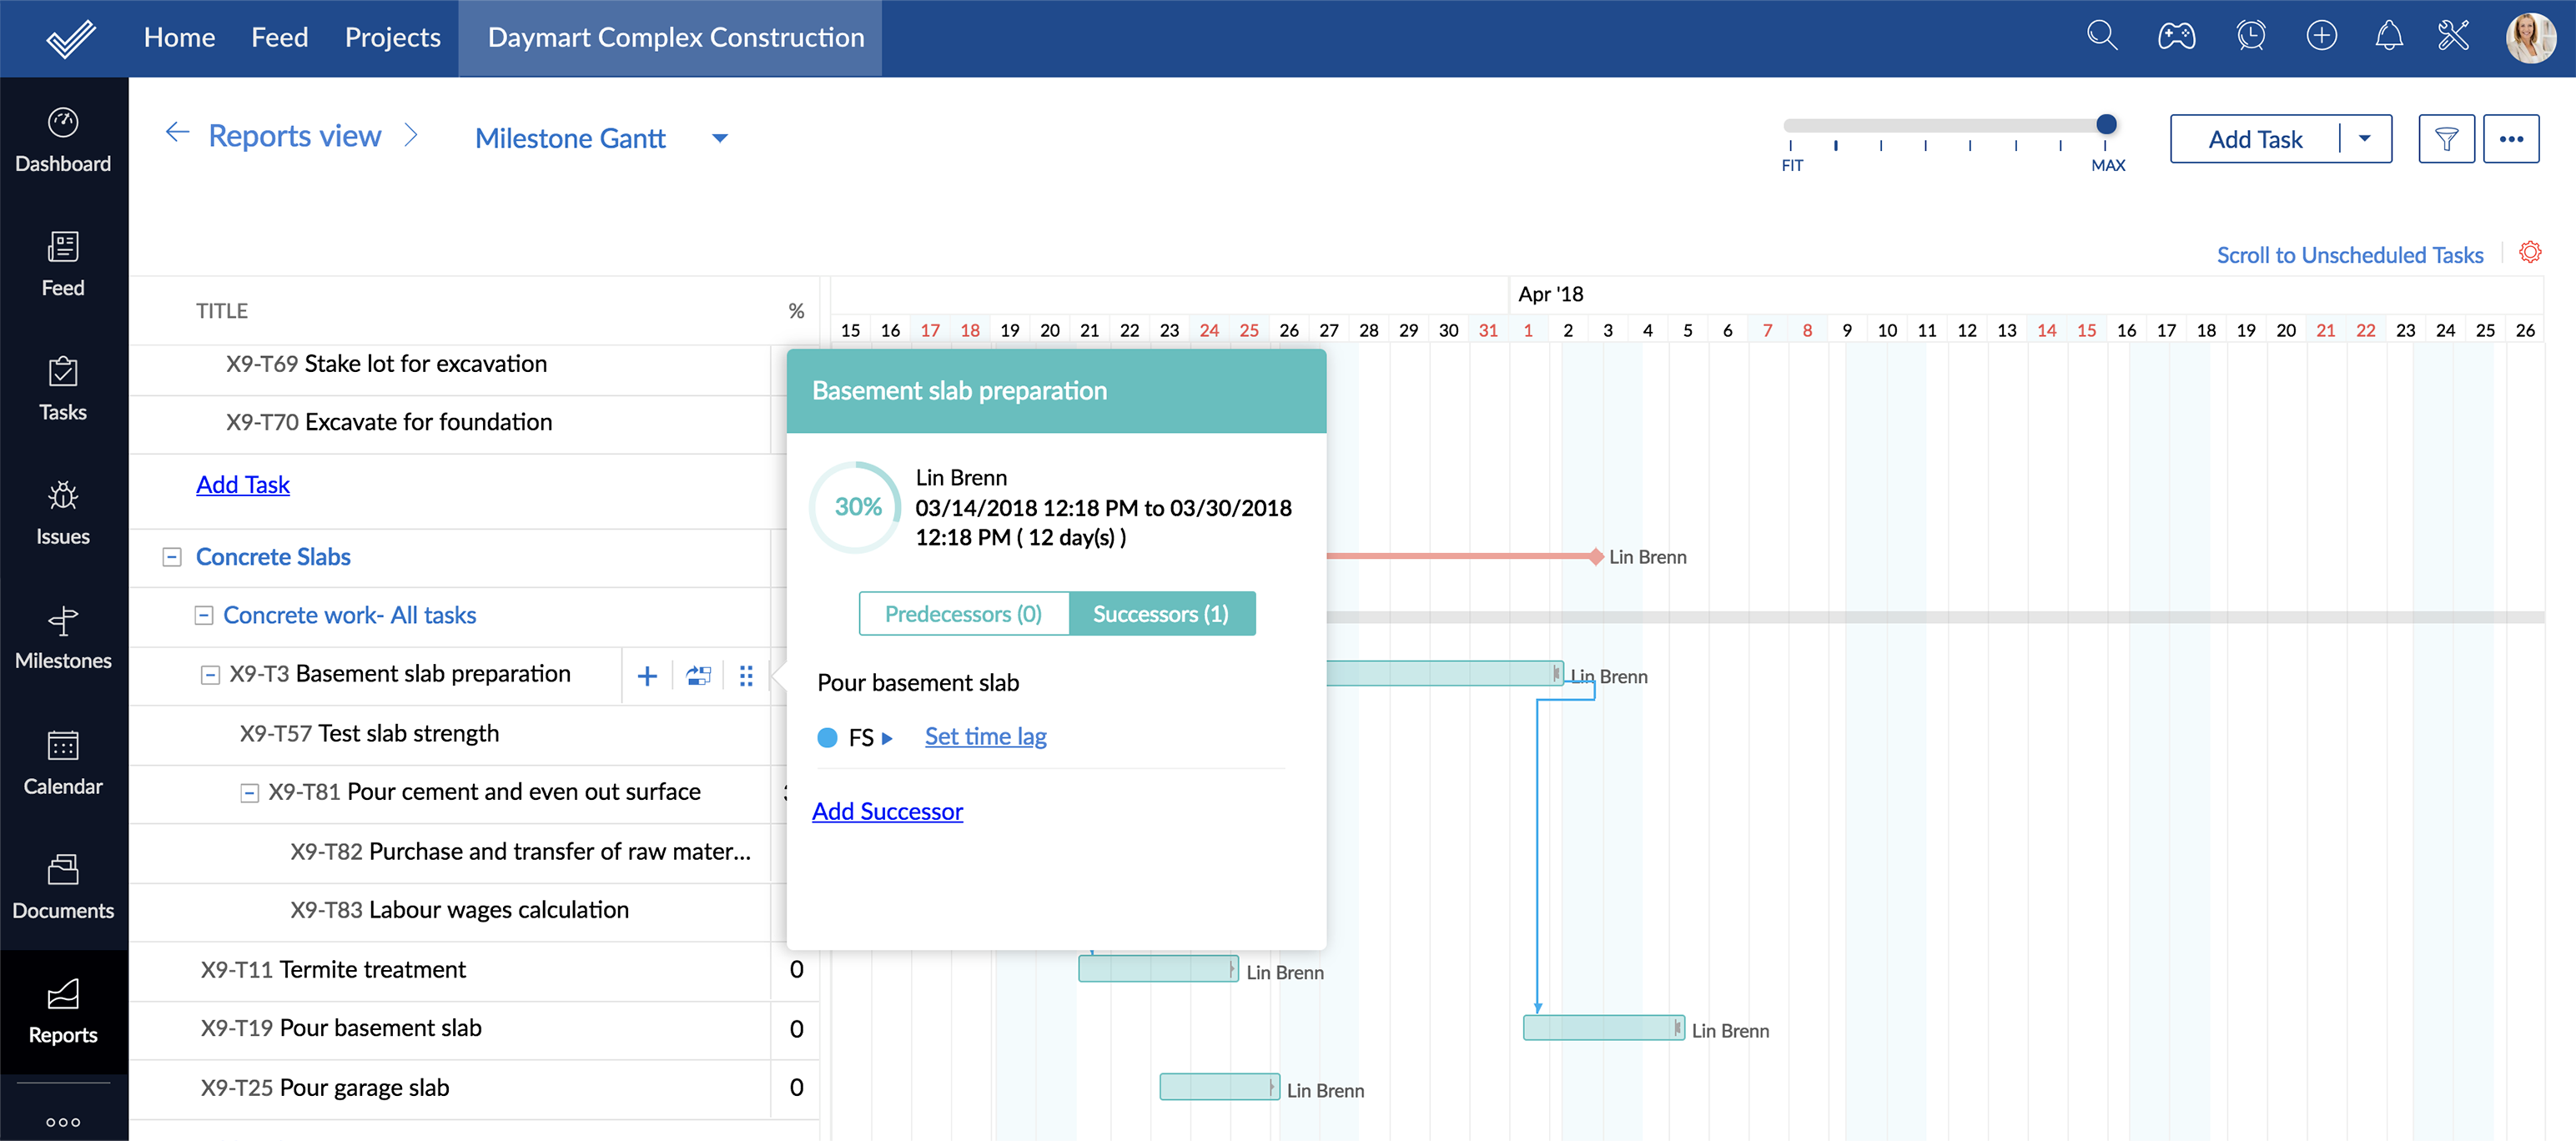The width and height of the screenshot is (2576, 1141).
Task: Click the Issues sidebar icon
Action: [63, 512]
